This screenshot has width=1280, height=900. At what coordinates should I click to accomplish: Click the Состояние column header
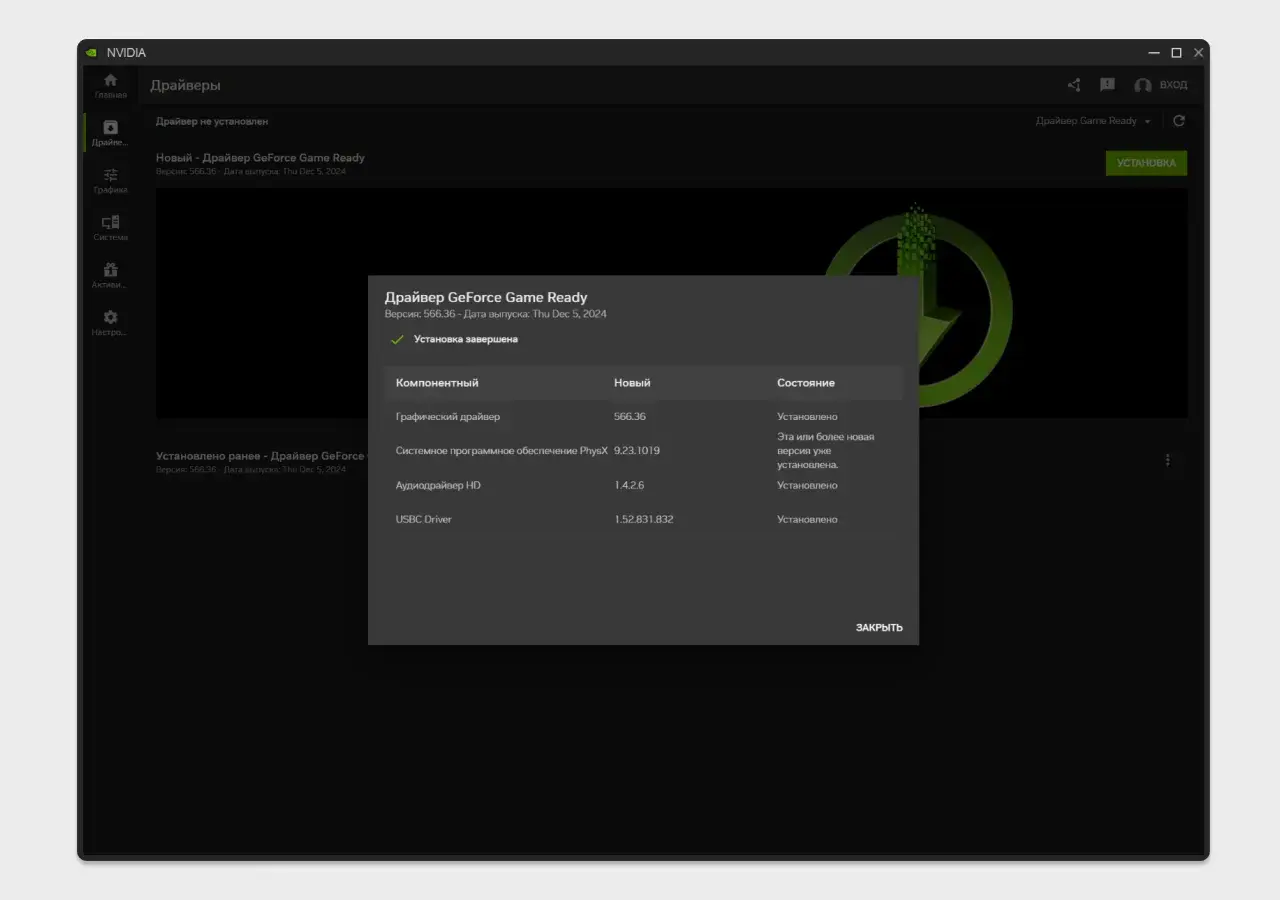click(x=806, y=383)
